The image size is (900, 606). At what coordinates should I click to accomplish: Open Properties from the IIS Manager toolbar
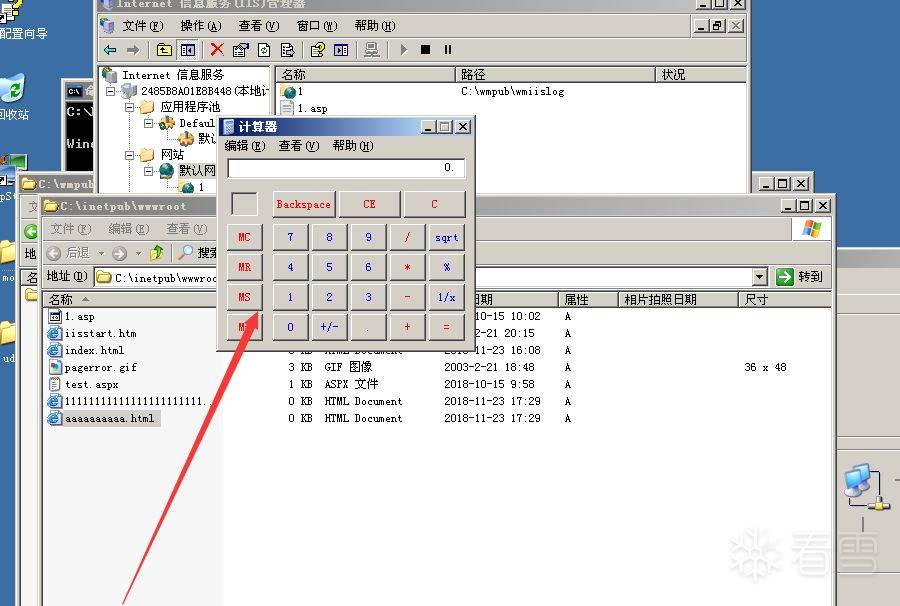point(240,50)
